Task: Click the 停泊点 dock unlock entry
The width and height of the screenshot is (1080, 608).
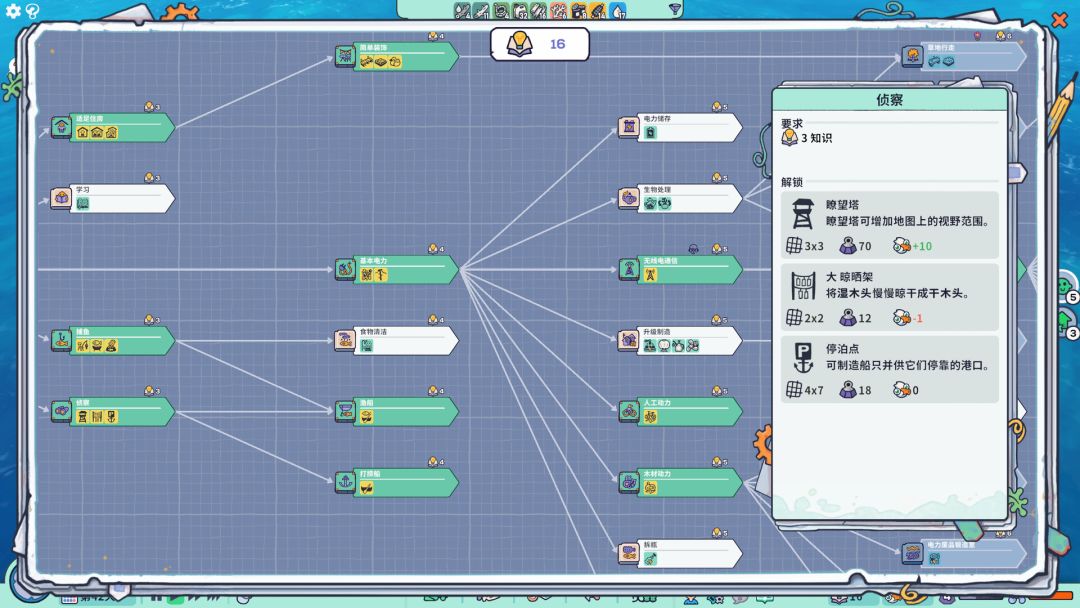Action: coord(889,368)
